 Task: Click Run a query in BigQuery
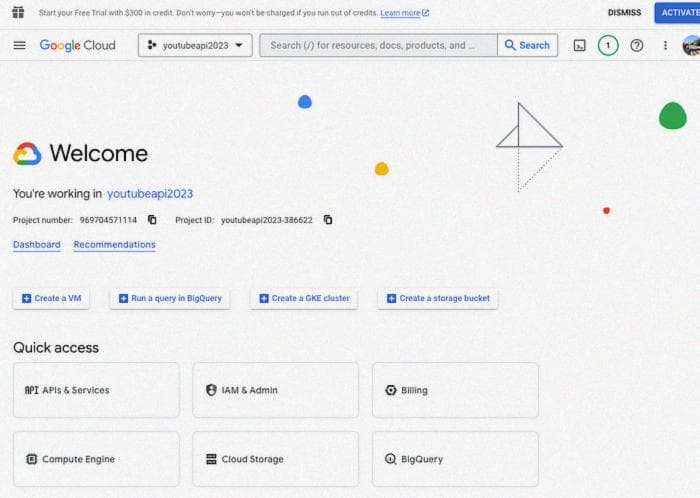[x=169, y=298]
